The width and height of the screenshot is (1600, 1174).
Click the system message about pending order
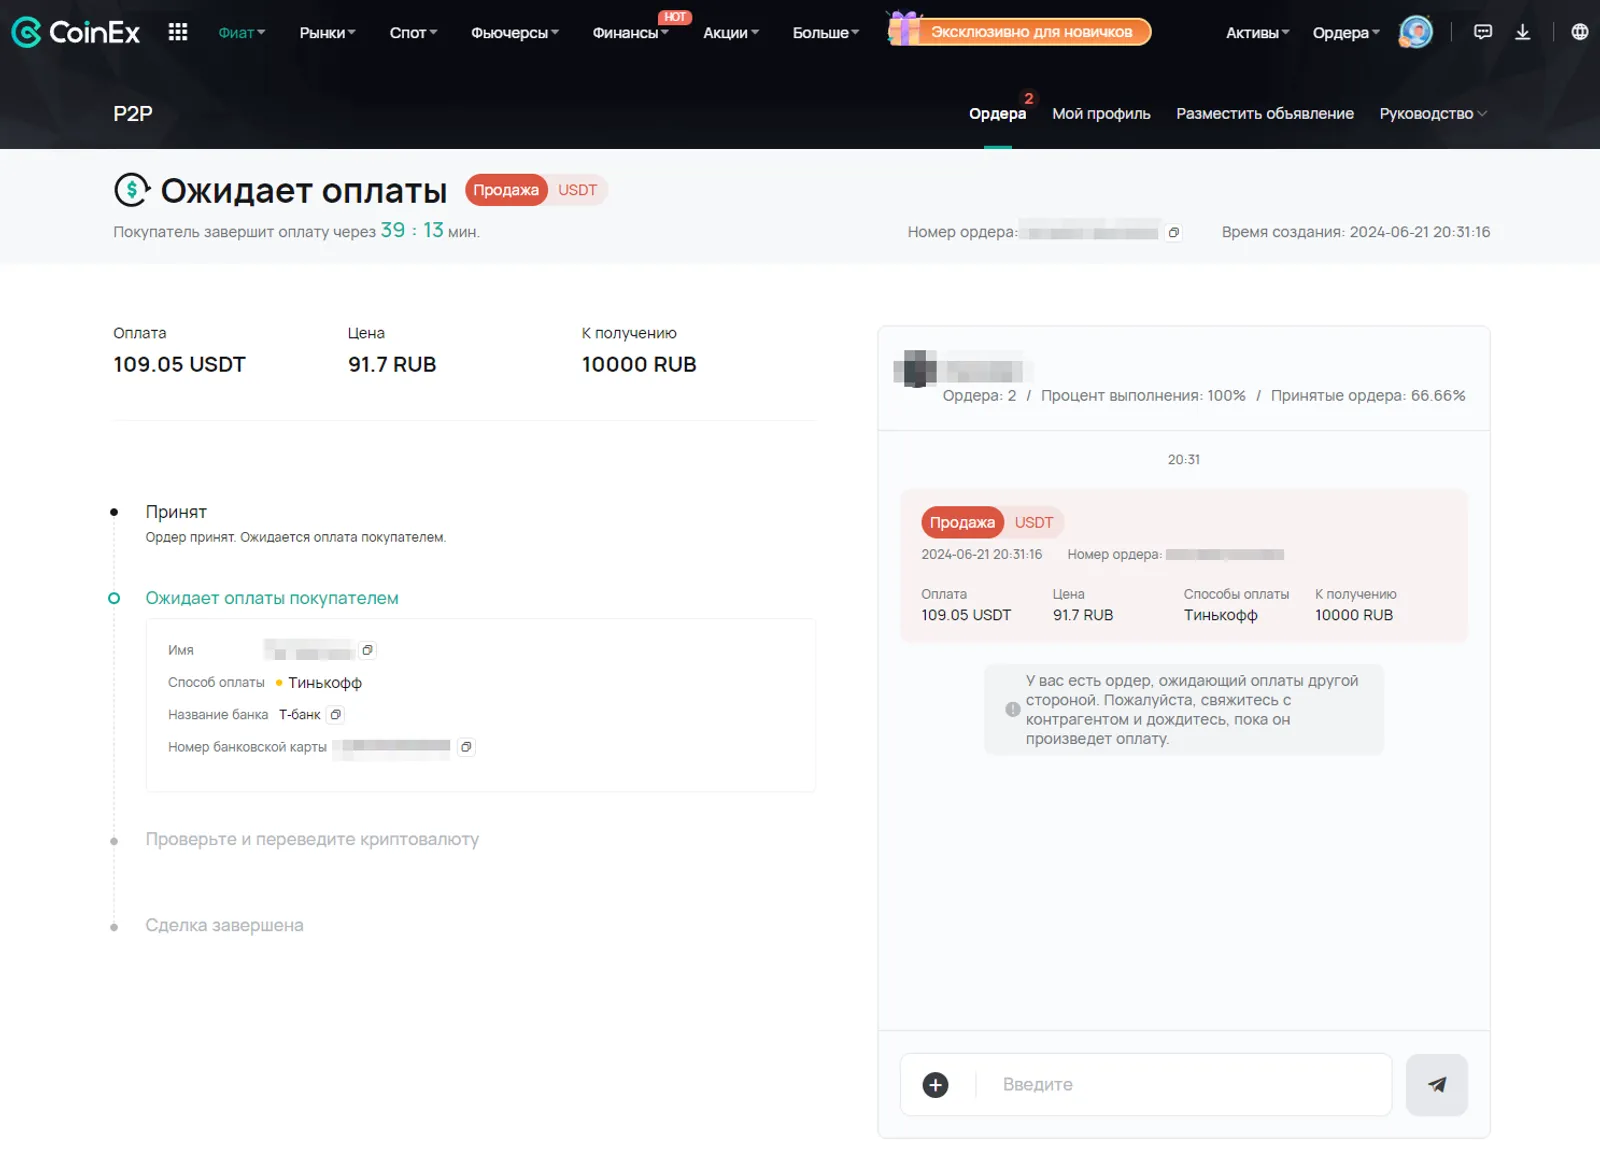(1184, 709)
